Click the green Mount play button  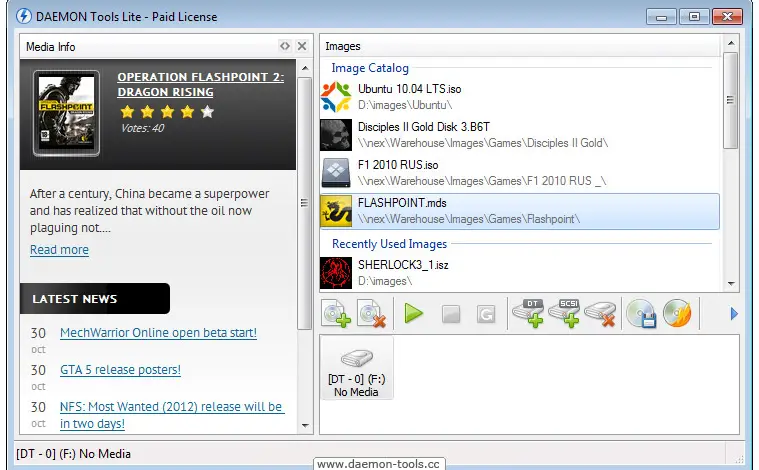pyautogui.click(x=413, y=314)
